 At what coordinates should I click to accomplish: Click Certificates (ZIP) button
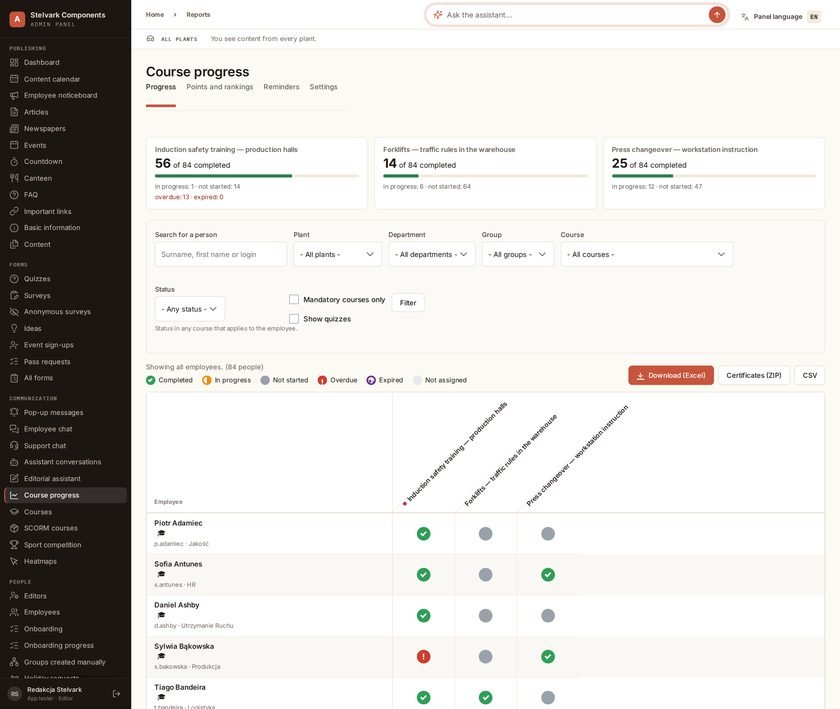753,375
